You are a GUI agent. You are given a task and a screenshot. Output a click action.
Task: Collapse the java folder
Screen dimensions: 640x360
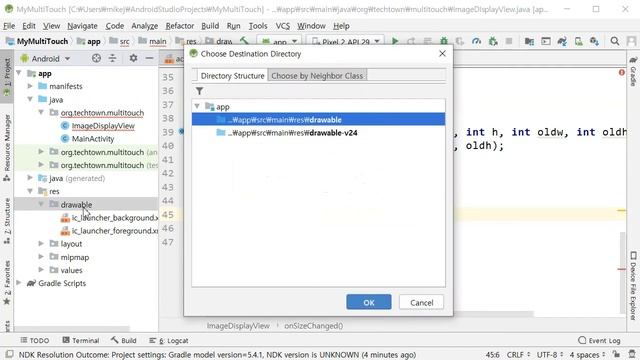coord(30,99)
